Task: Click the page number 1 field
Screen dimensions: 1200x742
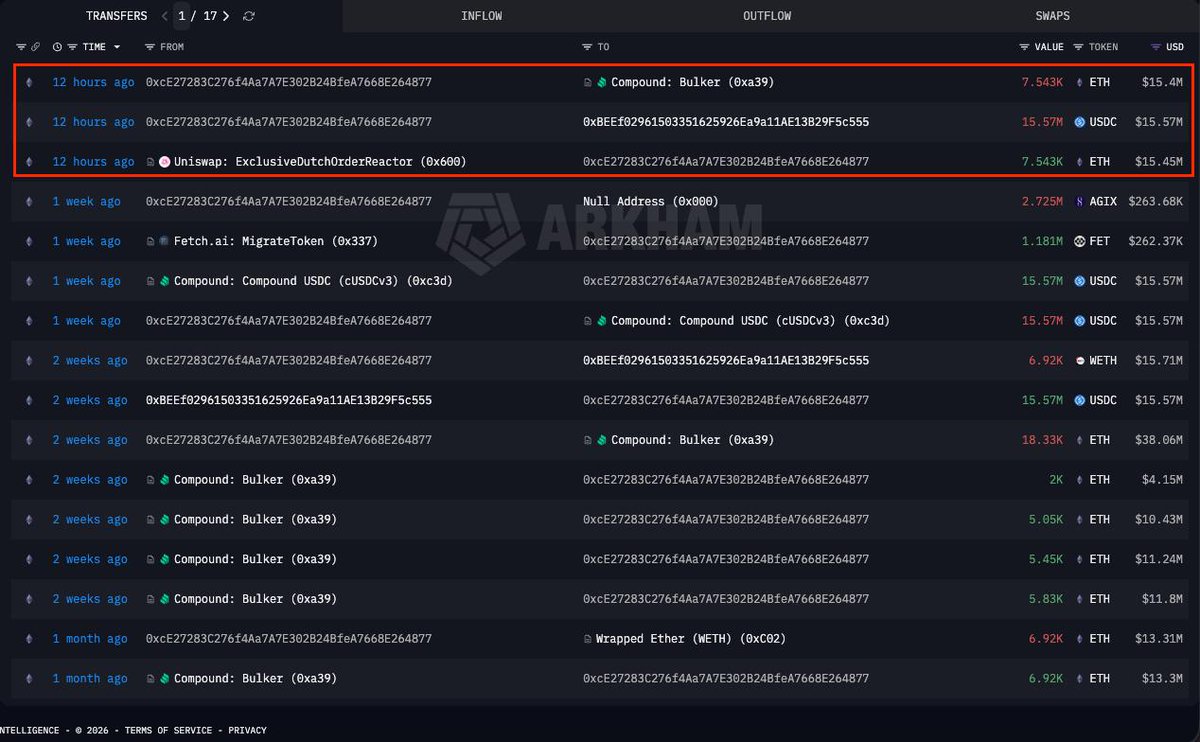Action: pyautogui.click(x=182, y=16)
